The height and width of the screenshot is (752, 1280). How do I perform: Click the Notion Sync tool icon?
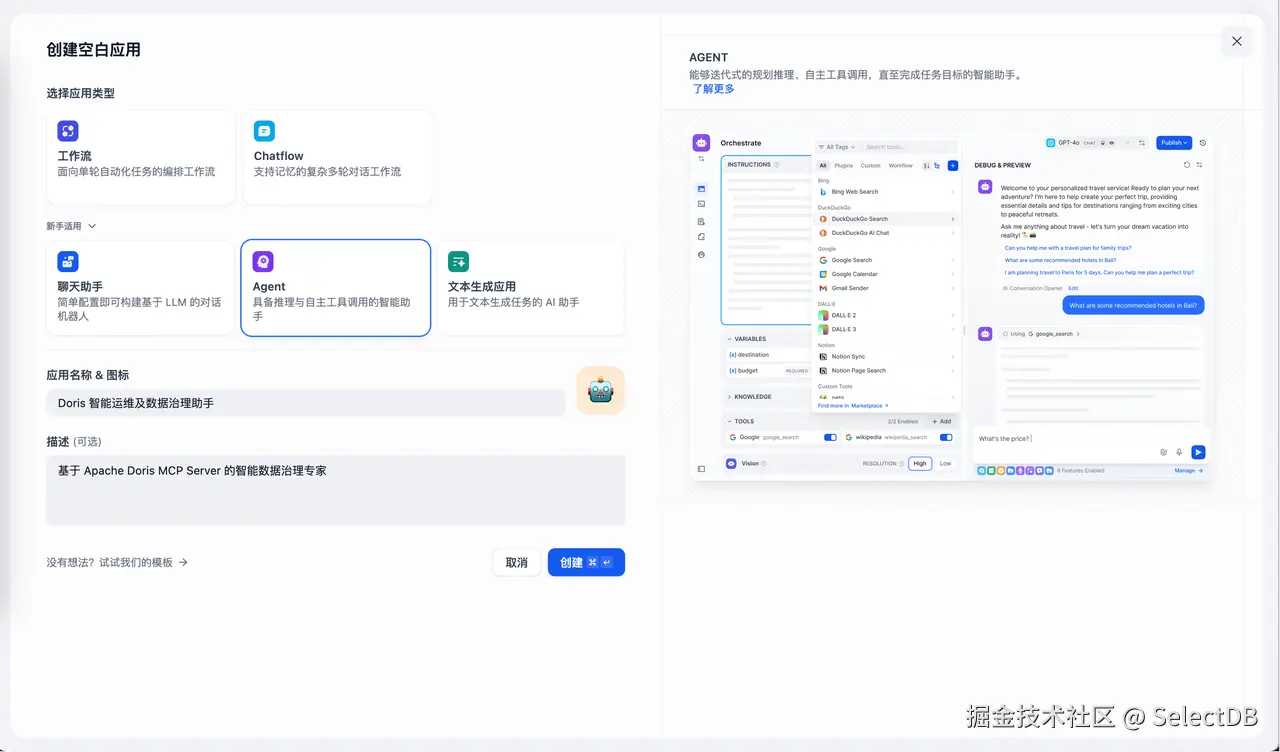825,356
